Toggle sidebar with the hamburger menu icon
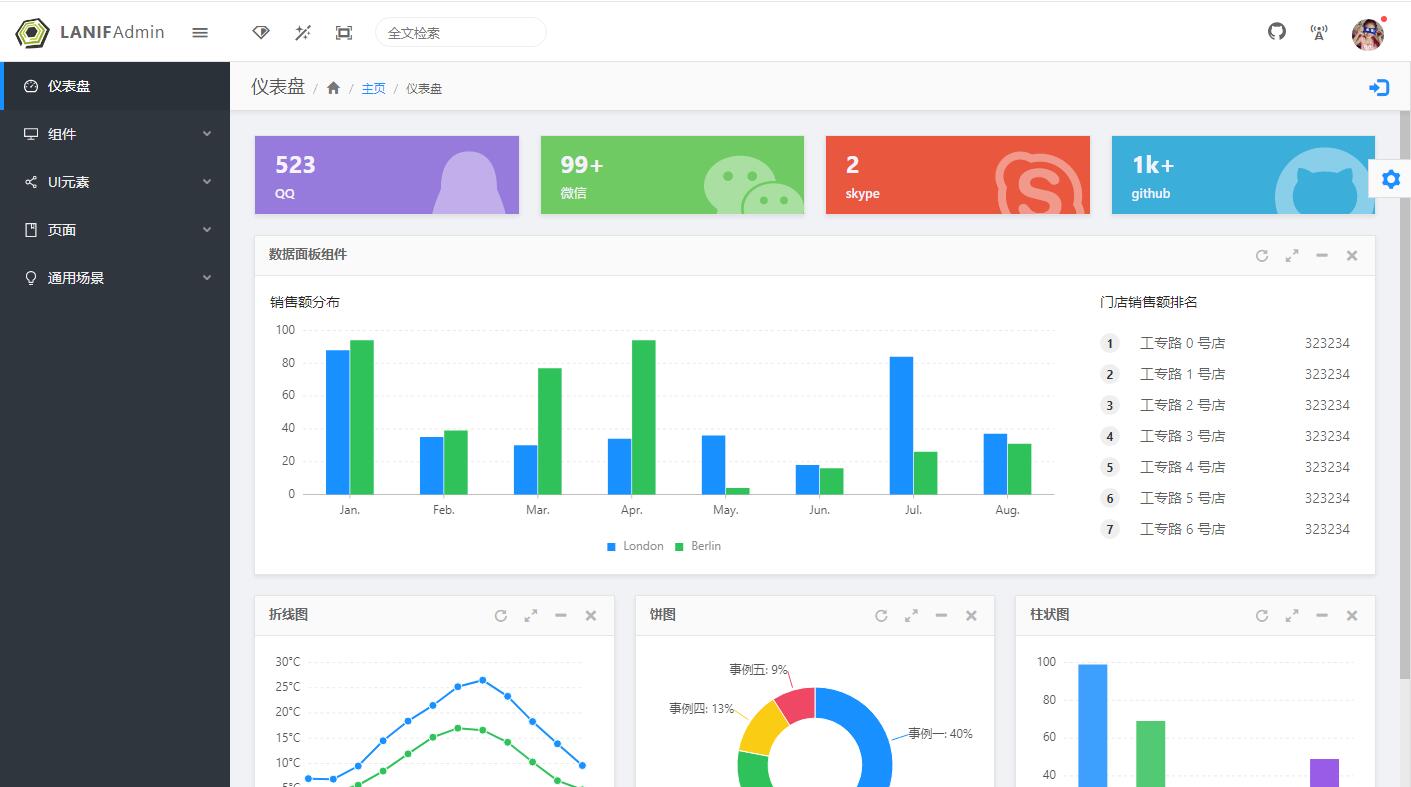The height and width of the screenshot is (787, 1411). pyautogui.click(x=200, y=33)
